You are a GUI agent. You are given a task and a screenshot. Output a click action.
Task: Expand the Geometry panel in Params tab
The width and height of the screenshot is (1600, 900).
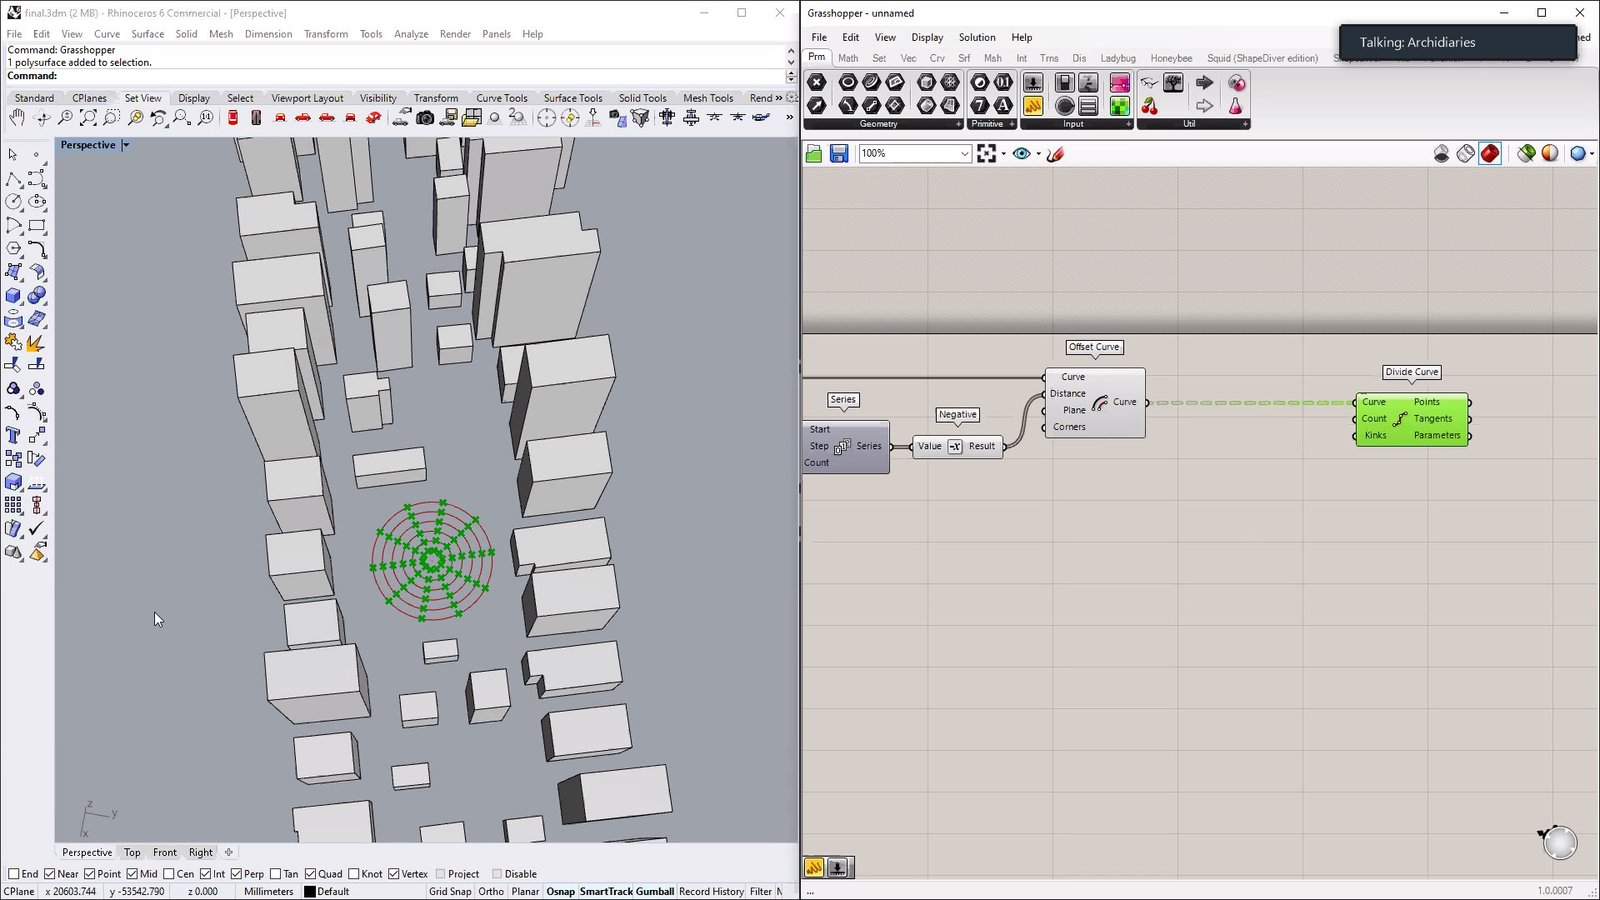click(x=958, y=124)
